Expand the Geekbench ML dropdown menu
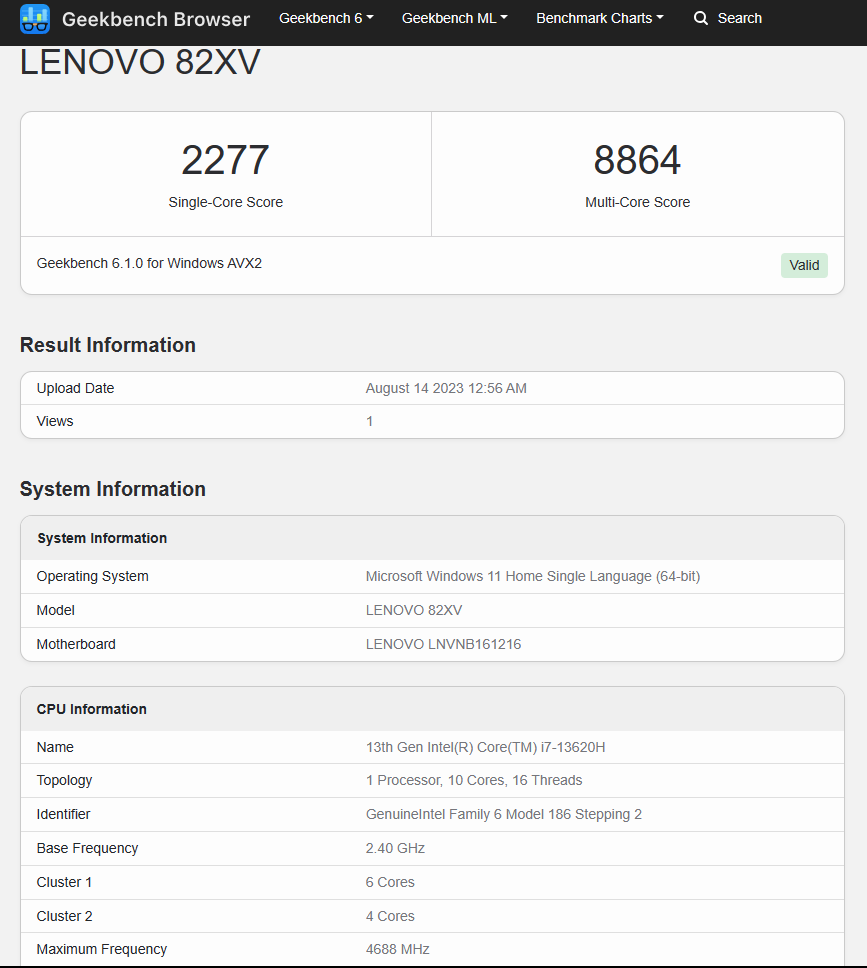This screenshot has height=968, width=867. [x=454, y=19]
